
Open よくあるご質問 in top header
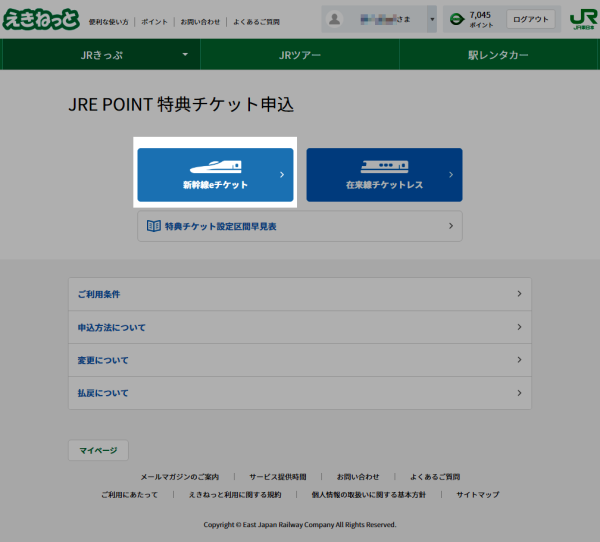point(256,22)
